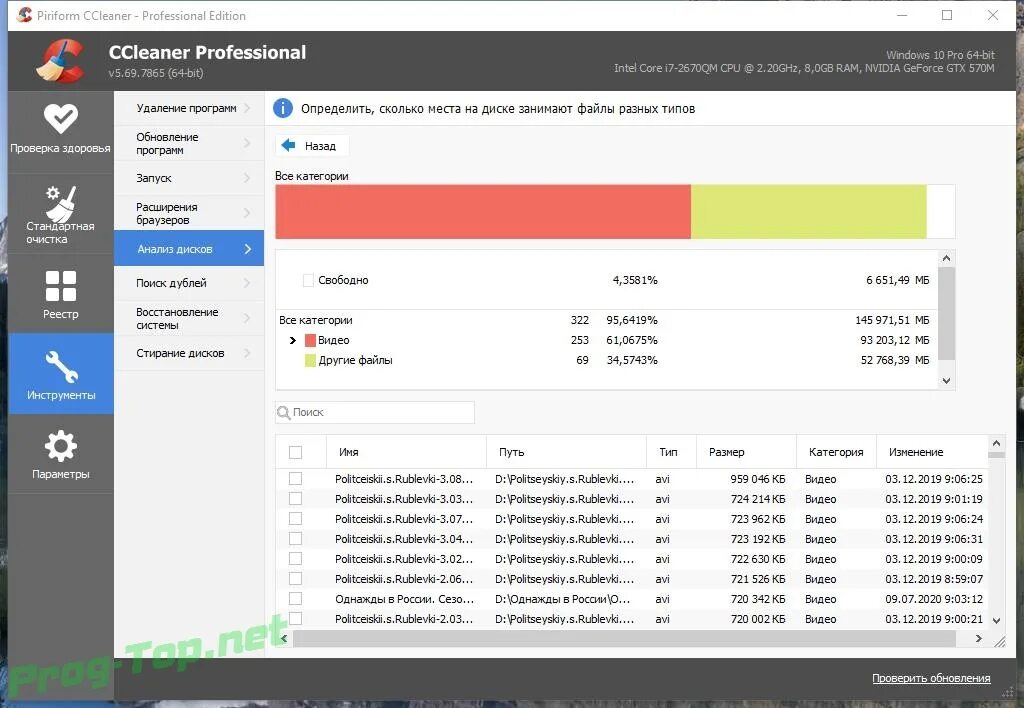
Task: Click the blue info icon above the chart
Action: pyautogui.click(x=282, y=107)
